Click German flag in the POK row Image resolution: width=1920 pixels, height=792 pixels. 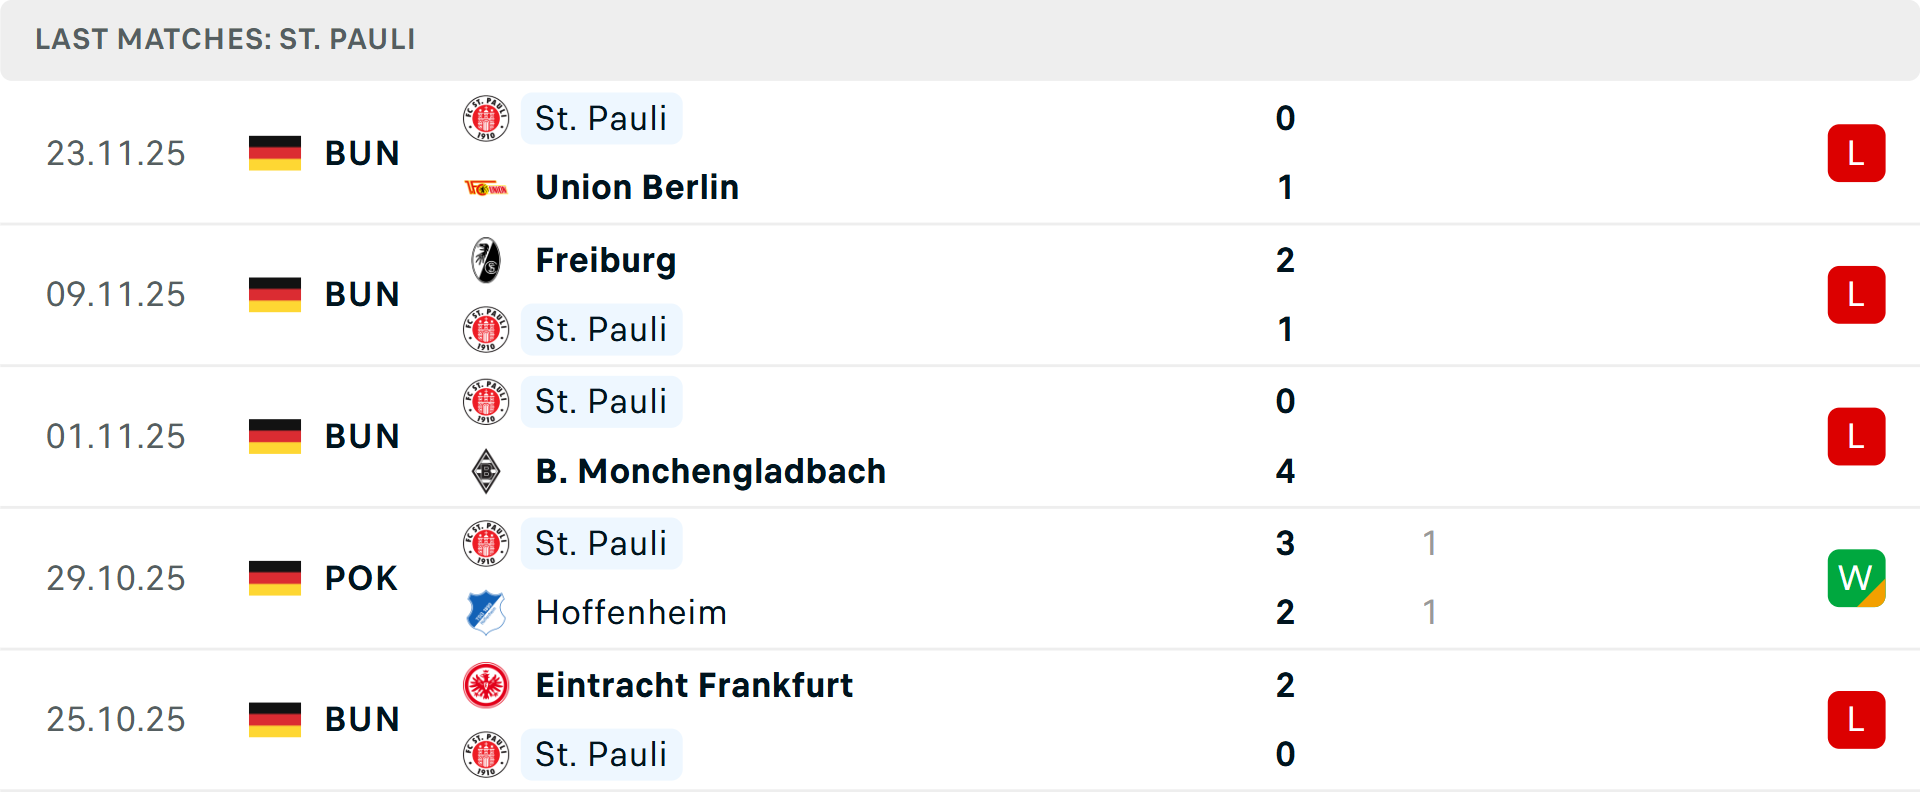tap(275, 578)
